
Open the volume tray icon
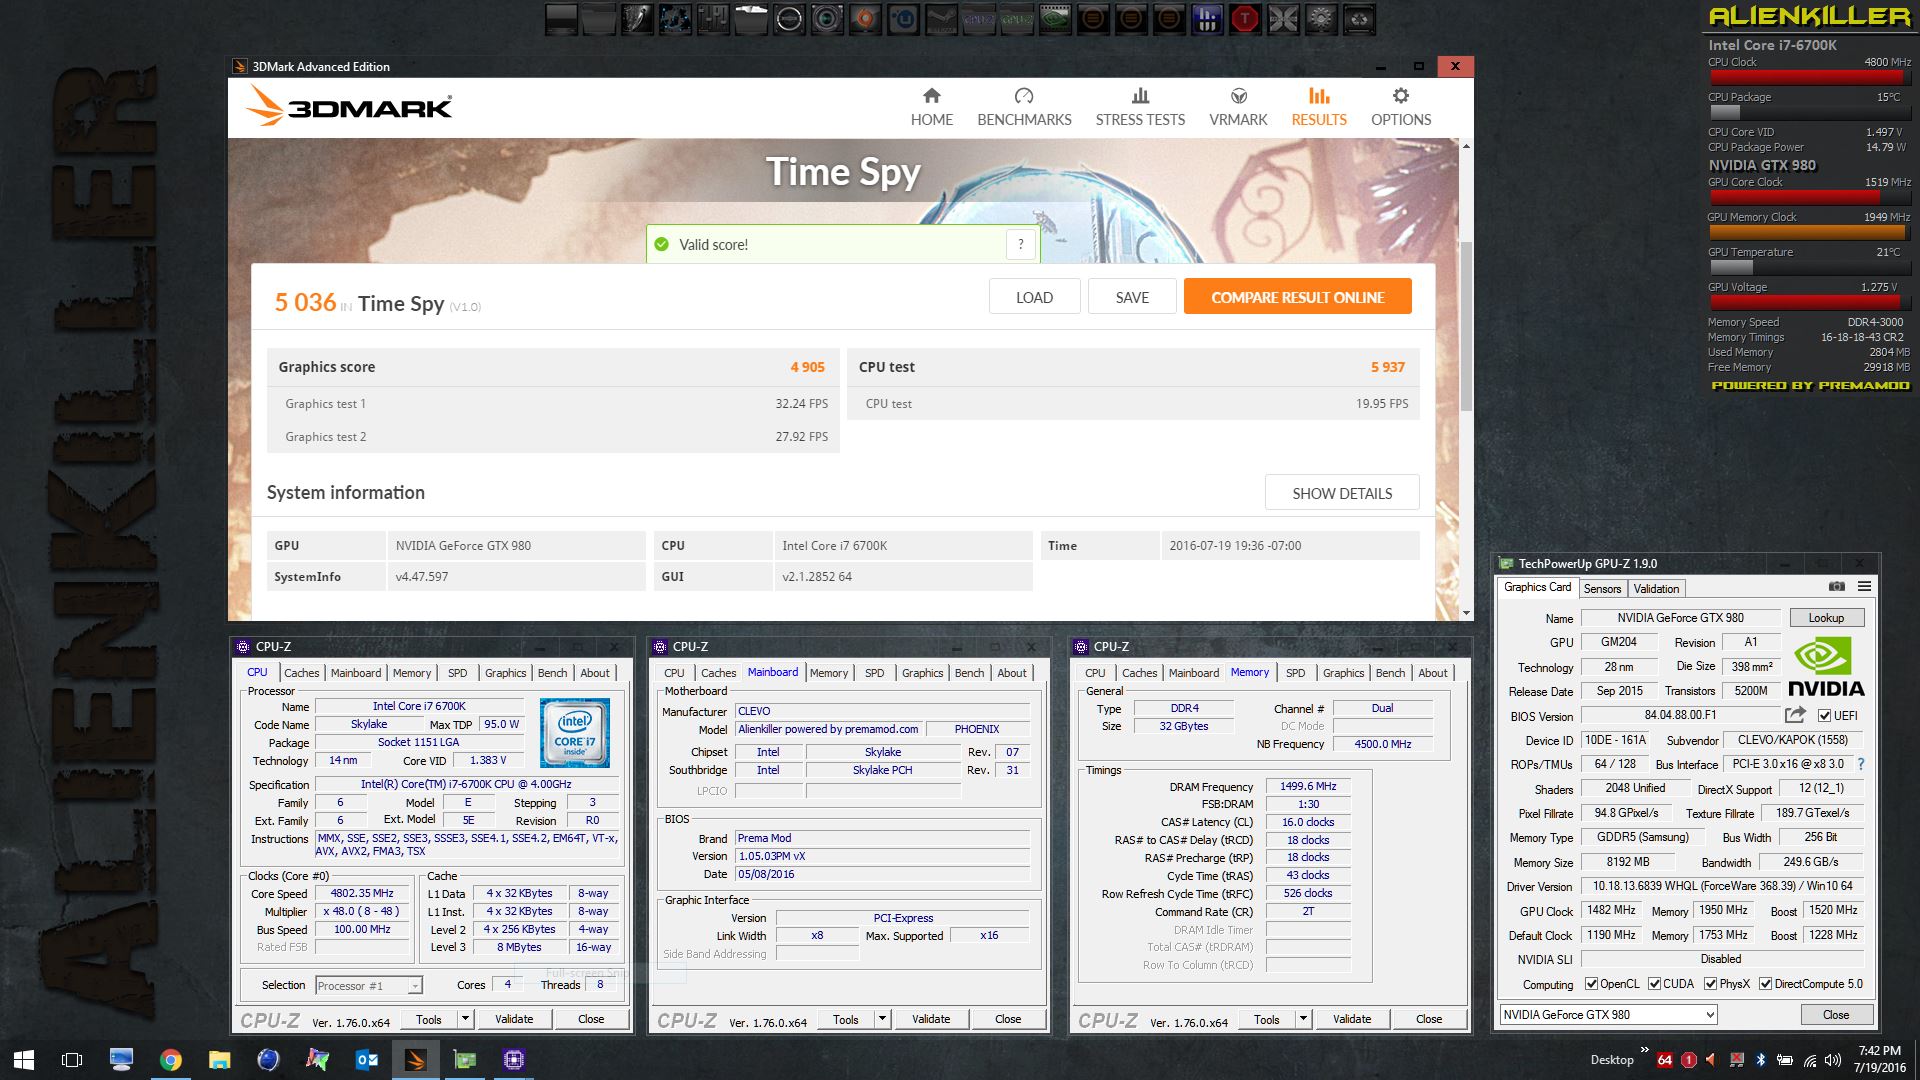click(1833, 1060)
